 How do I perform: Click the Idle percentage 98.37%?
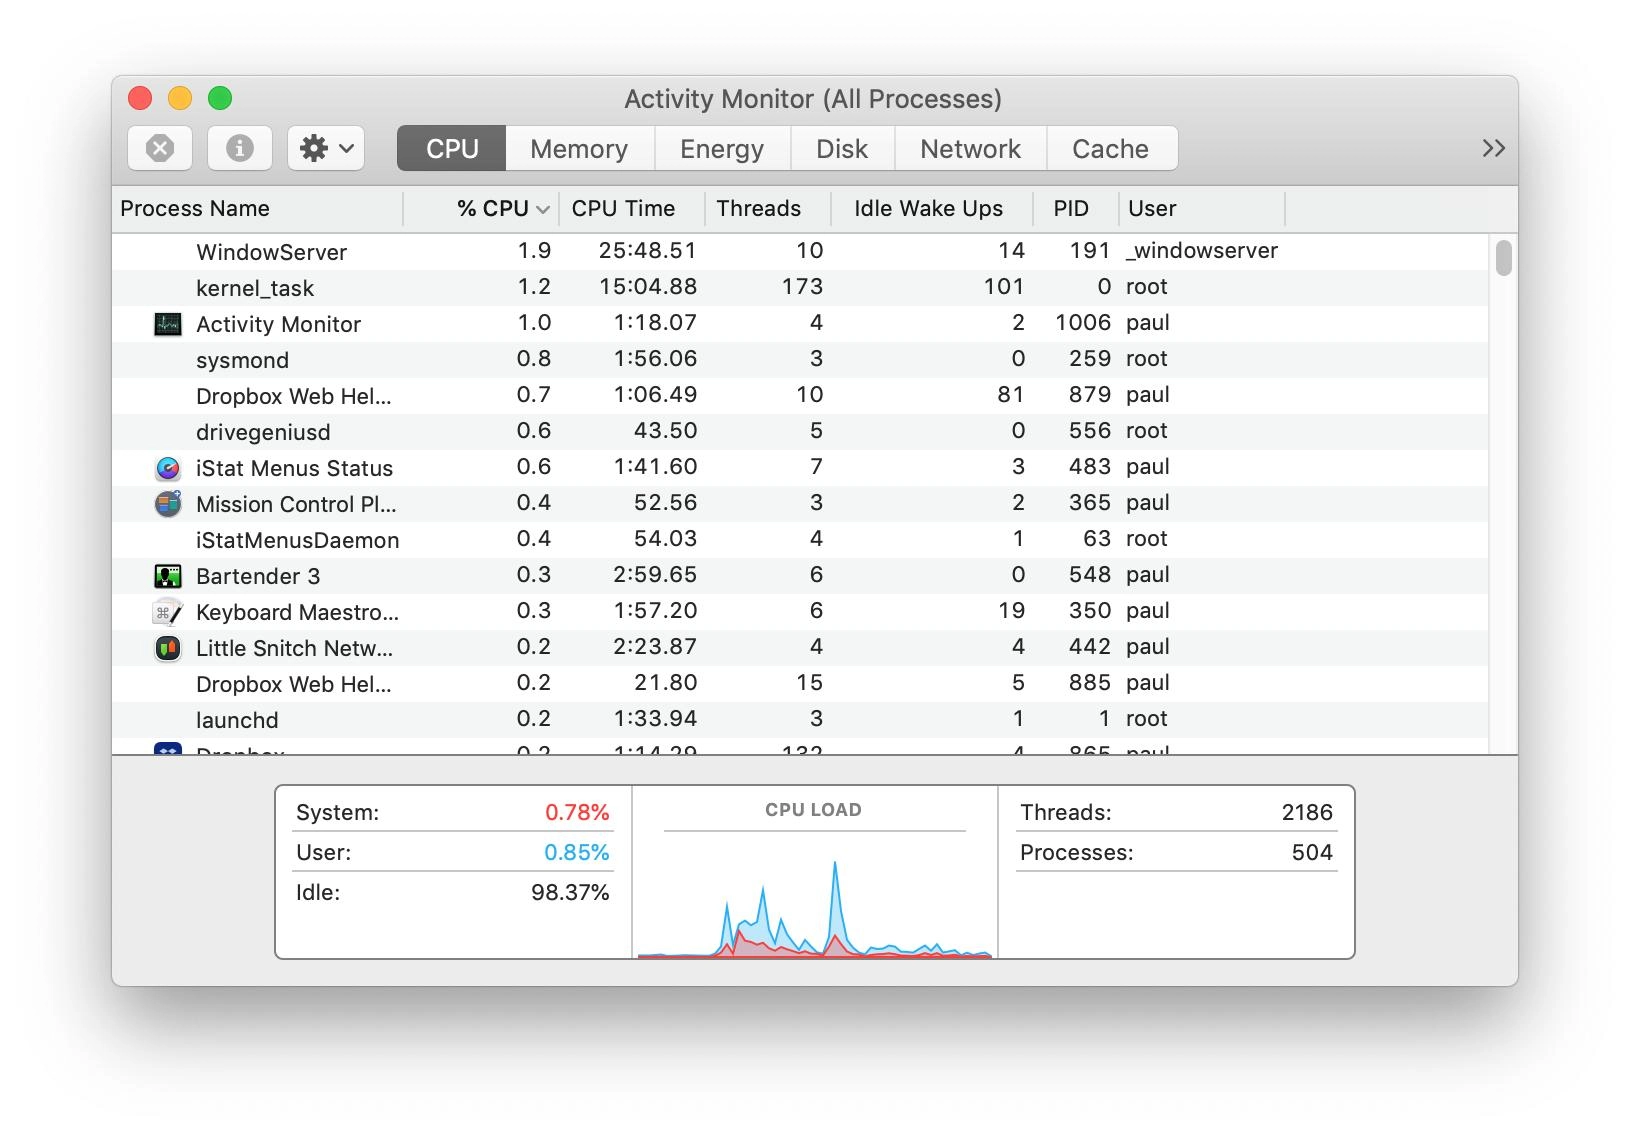pos(570,892)
